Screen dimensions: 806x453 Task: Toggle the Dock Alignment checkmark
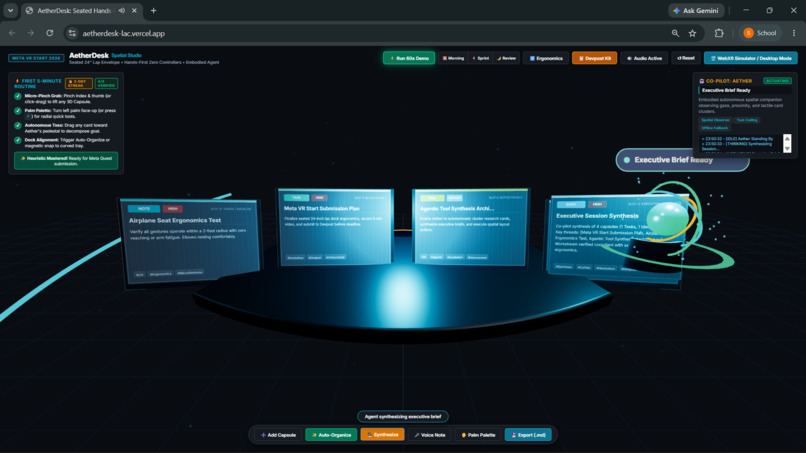click(17, 140)
